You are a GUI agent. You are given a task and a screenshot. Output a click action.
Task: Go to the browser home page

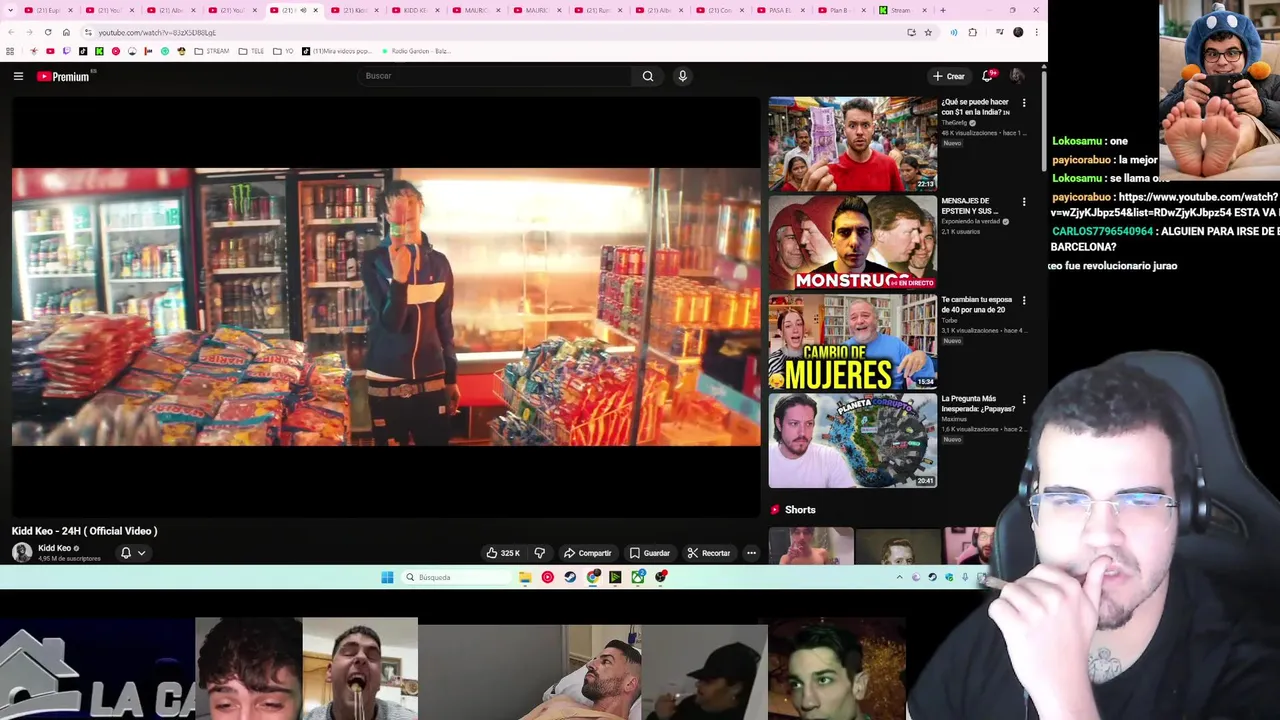[66, 32]
